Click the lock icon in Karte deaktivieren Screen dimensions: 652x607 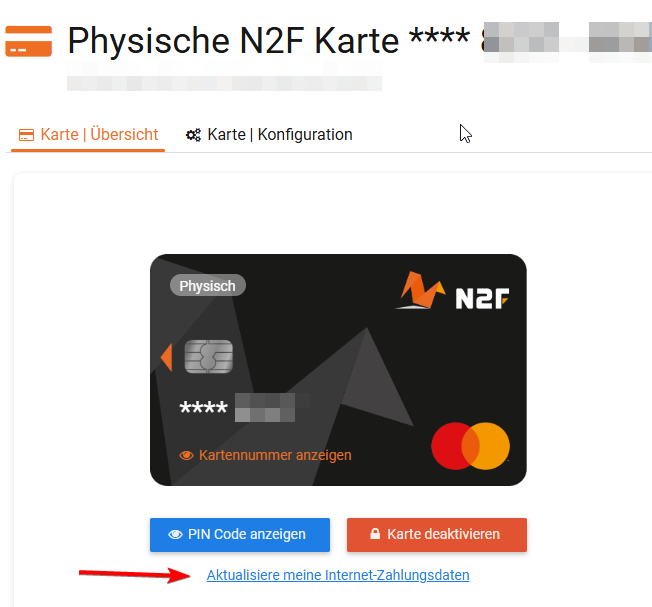pos(375,534)
